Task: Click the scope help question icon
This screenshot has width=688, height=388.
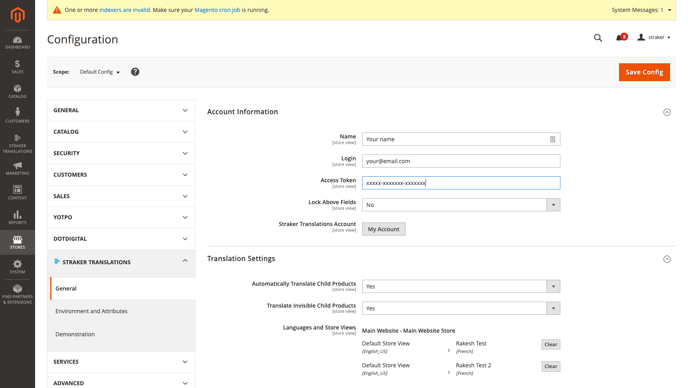Action: pyautogui.click(x=135, y=72)
